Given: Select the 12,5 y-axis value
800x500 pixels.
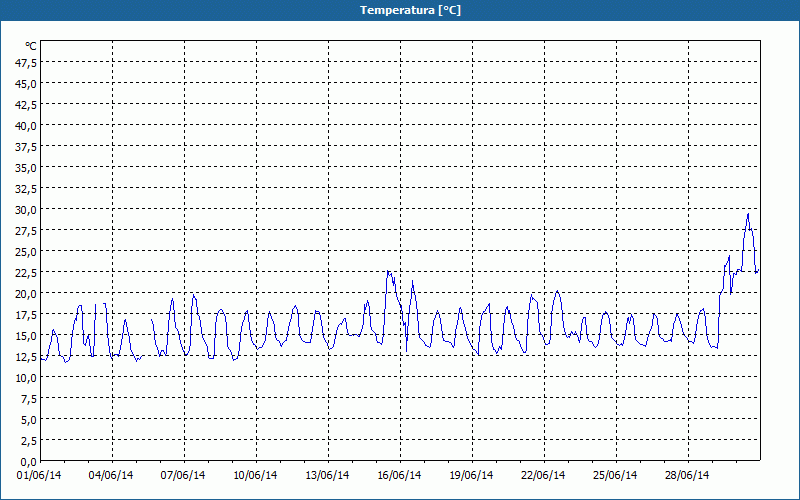Looking at the screenshot, I should (27, 357).
